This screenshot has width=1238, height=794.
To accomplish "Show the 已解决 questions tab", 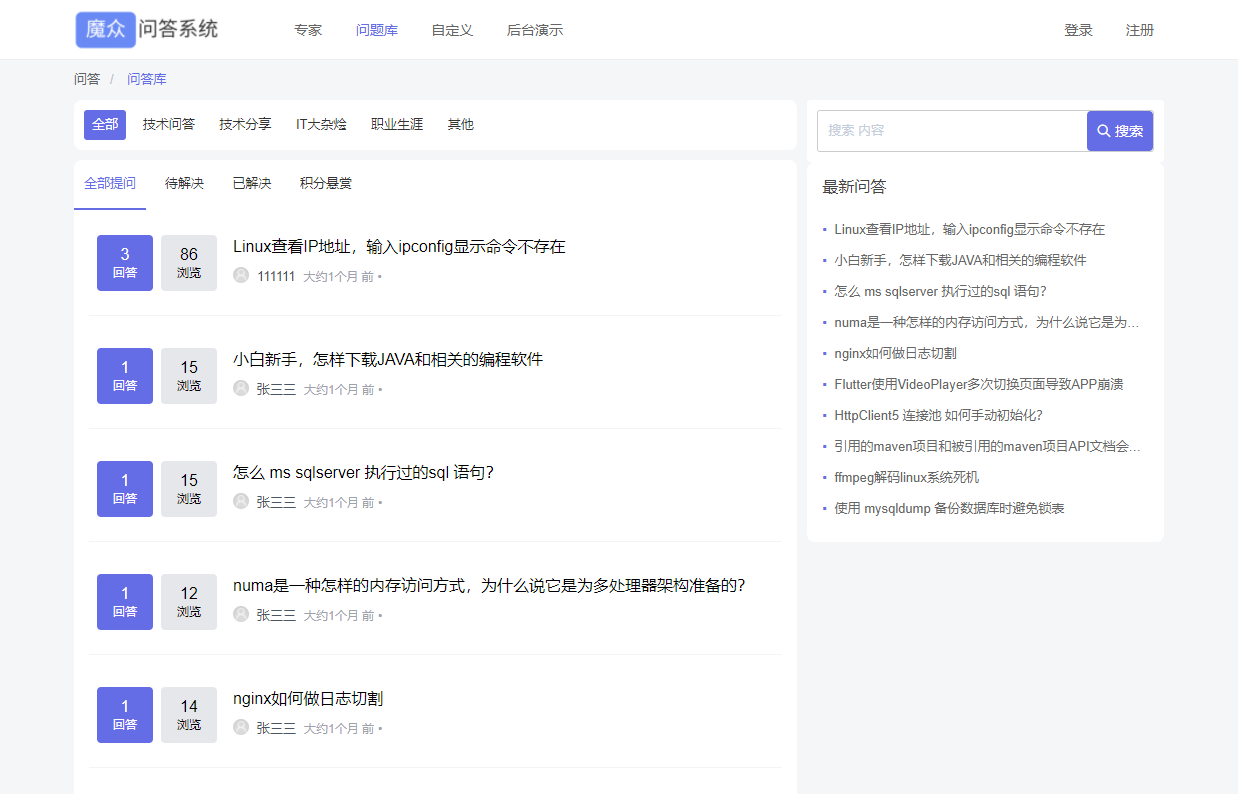I will point(252,184).
